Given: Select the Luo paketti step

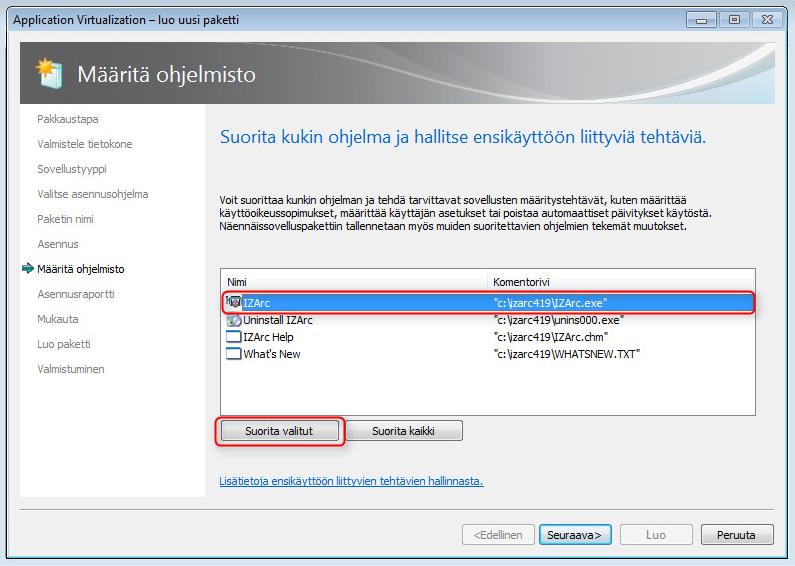Looking at the screenshot, I should click(64, 344).
